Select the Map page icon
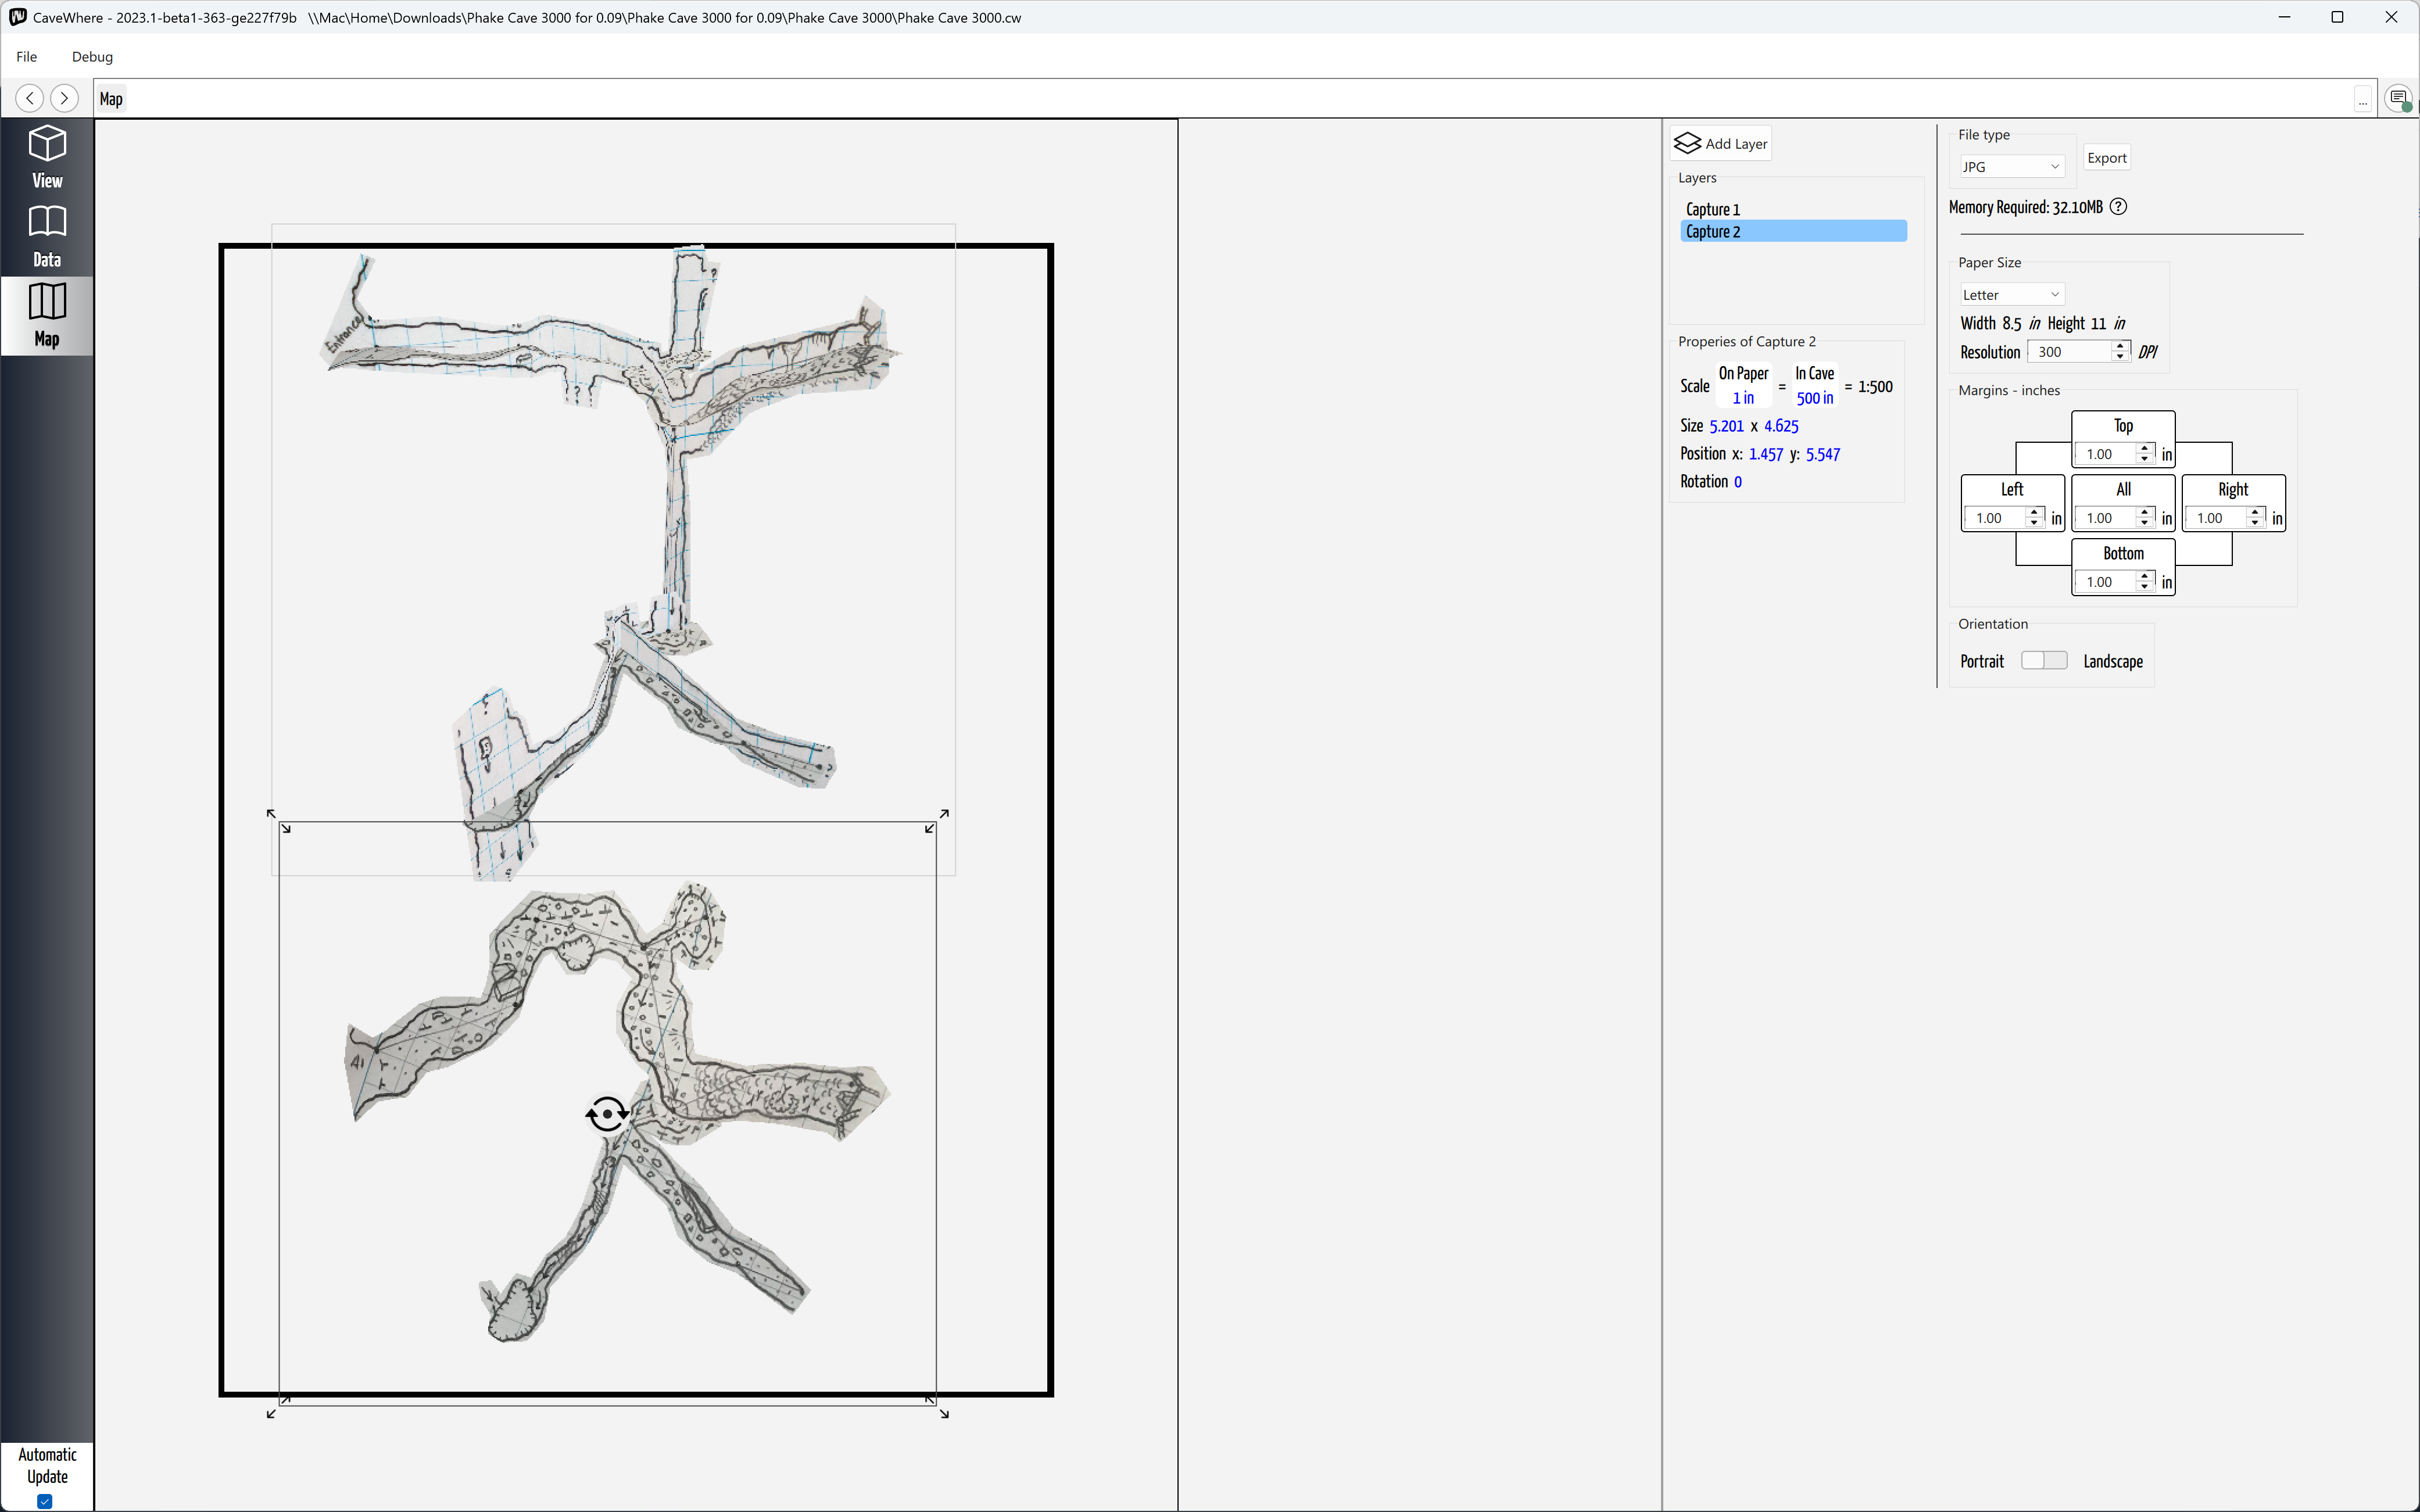The height and width of the screenshot is (1512, 2420). tap(47, 301)
